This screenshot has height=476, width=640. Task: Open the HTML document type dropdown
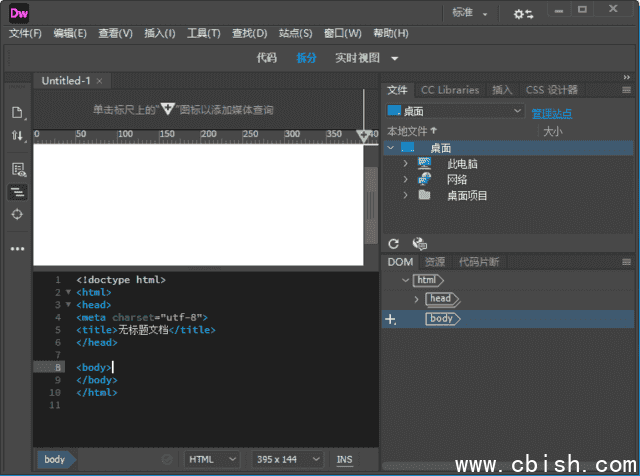click(x=212, y=459)
